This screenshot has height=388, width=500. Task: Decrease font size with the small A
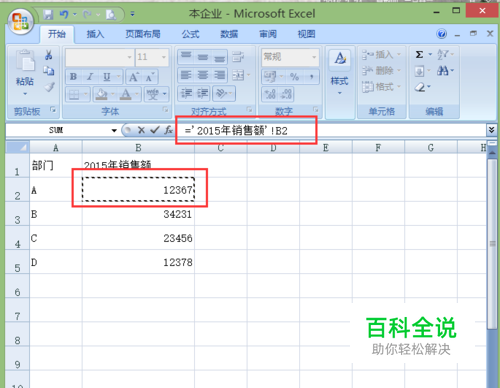tap(150, 77)
